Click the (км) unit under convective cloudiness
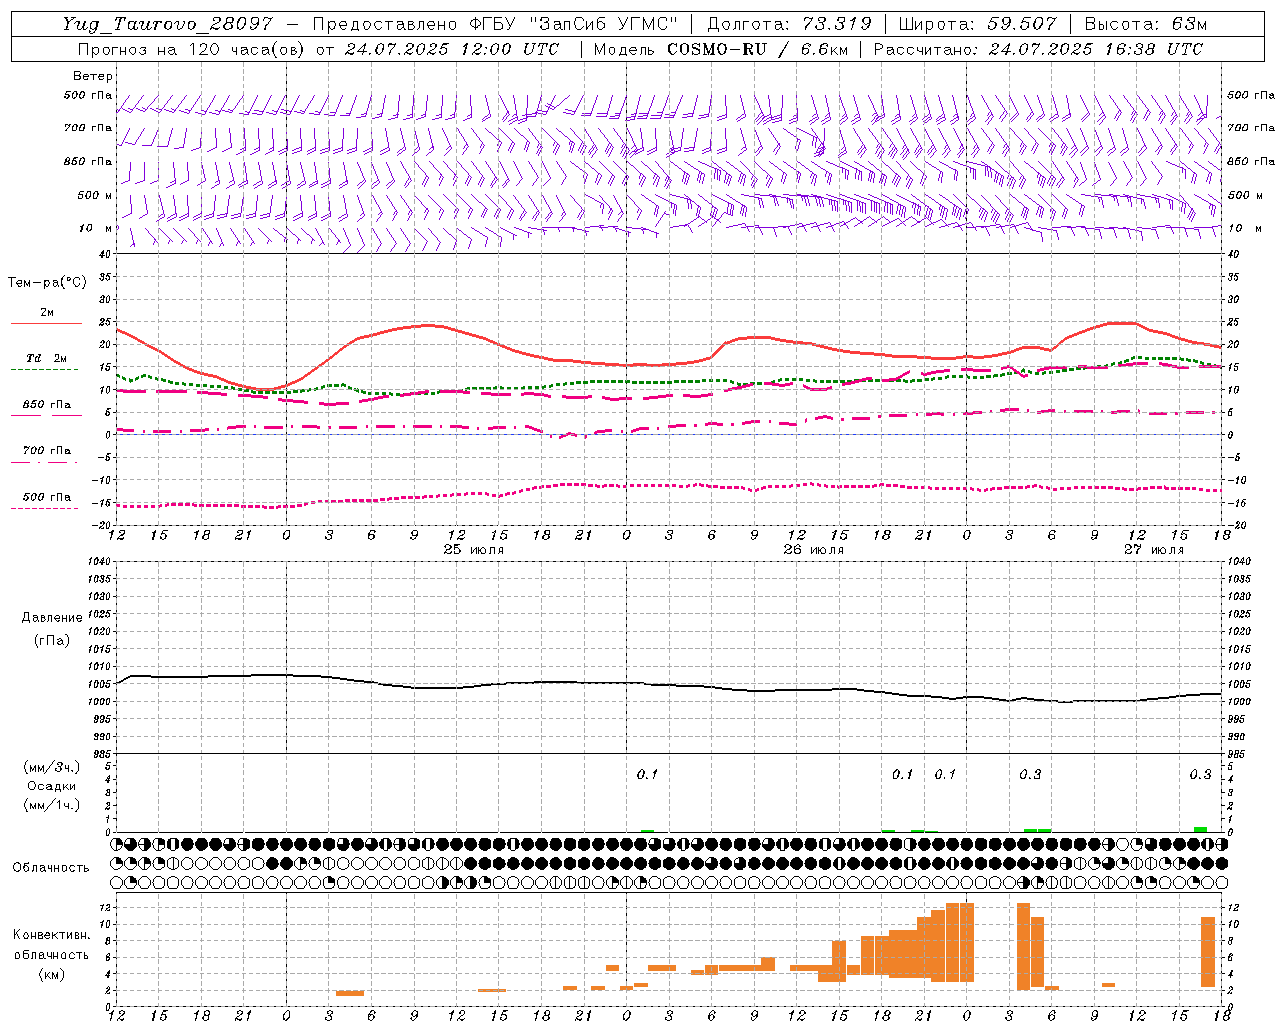 point(52,974)
